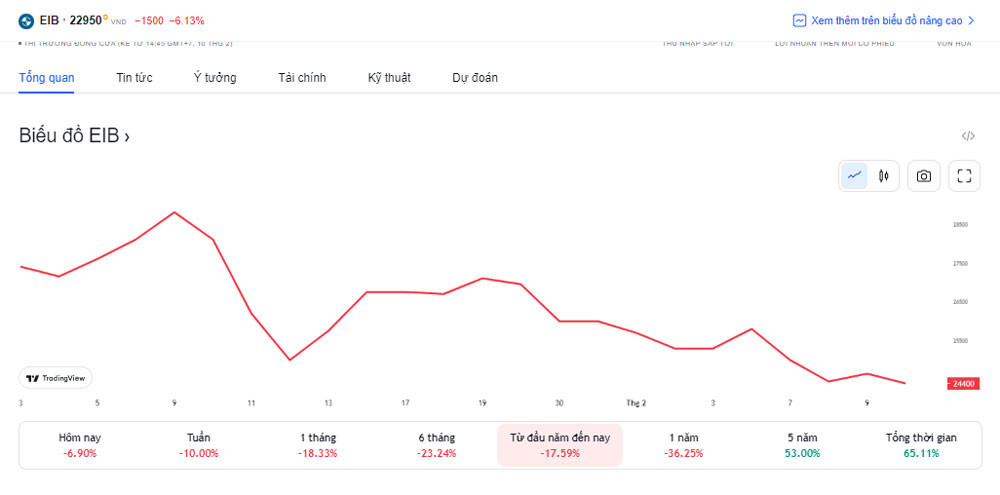The height and width of the screenshot is (495, 1000).
Task: Open chart in fullscreen mode
Action: pyautogui.click(x=965, y=176)
